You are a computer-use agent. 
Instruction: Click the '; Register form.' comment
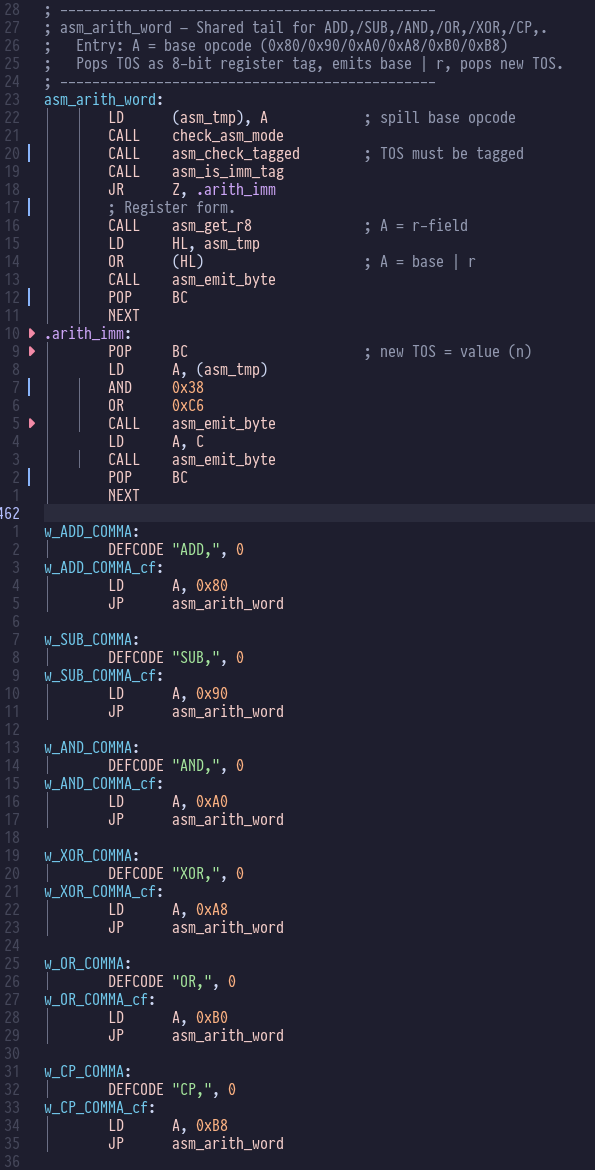(x=172, y=207)
